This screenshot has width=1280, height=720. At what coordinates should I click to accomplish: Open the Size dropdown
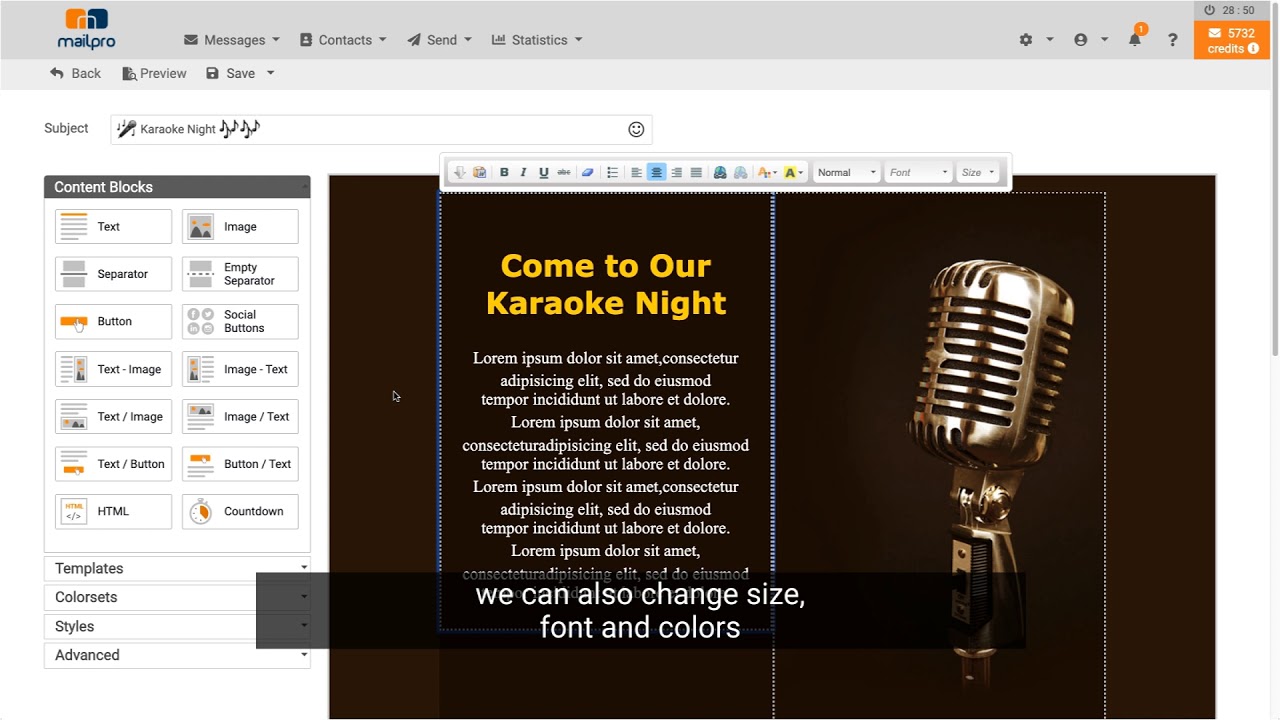click(x=978, y=173)
